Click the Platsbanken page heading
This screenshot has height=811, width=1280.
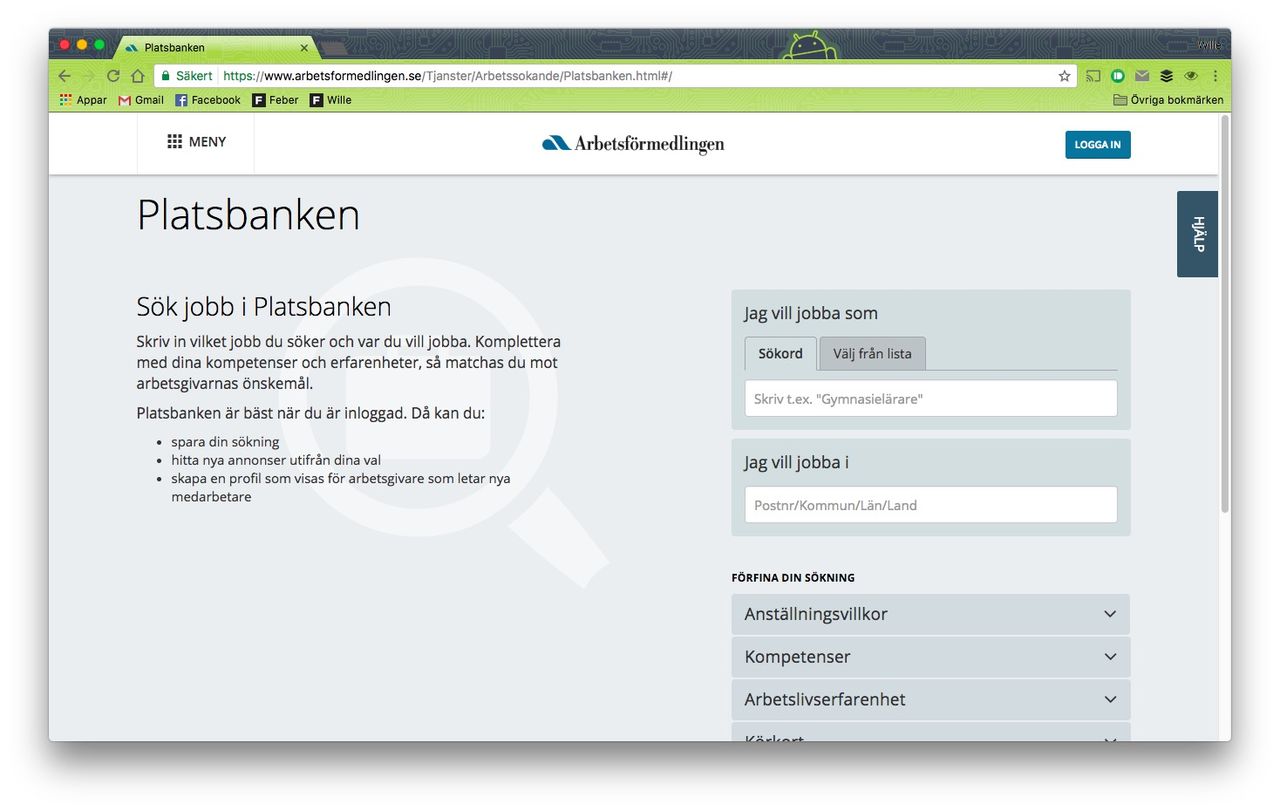click(248, 215)
